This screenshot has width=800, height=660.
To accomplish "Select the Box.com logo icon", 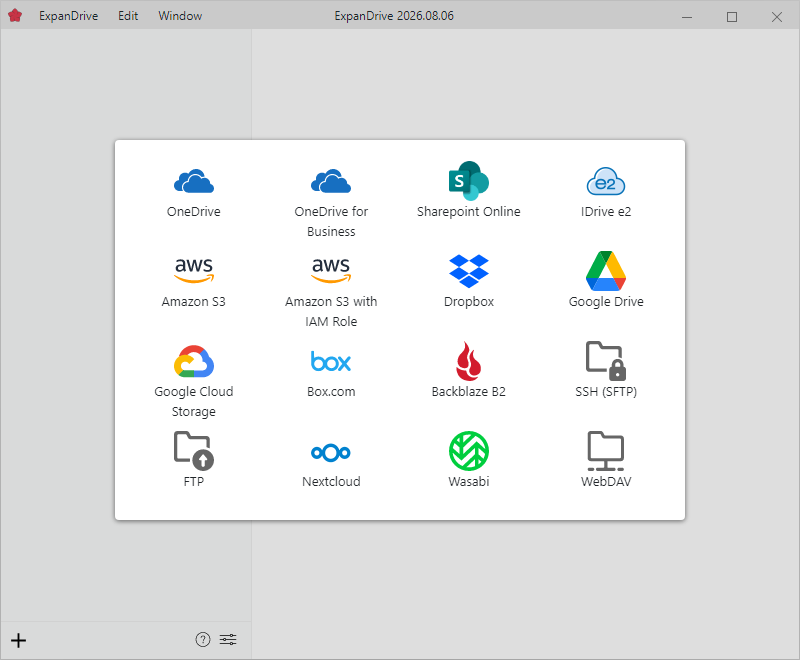I will point(331,361).
